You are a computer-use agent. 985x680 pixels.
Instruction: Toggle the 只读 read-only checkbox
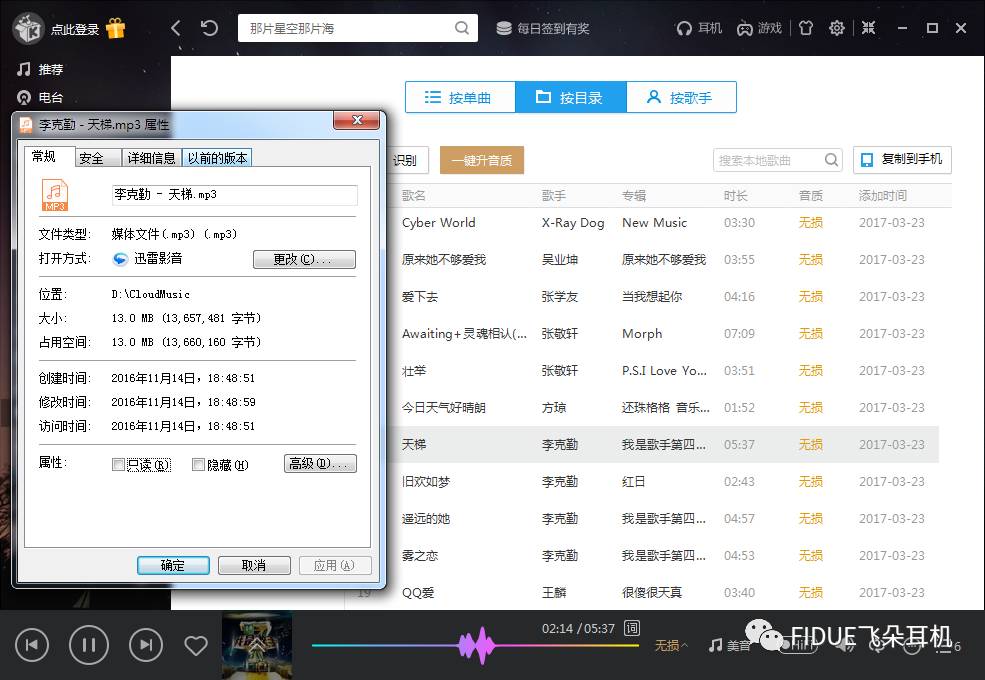118,464
